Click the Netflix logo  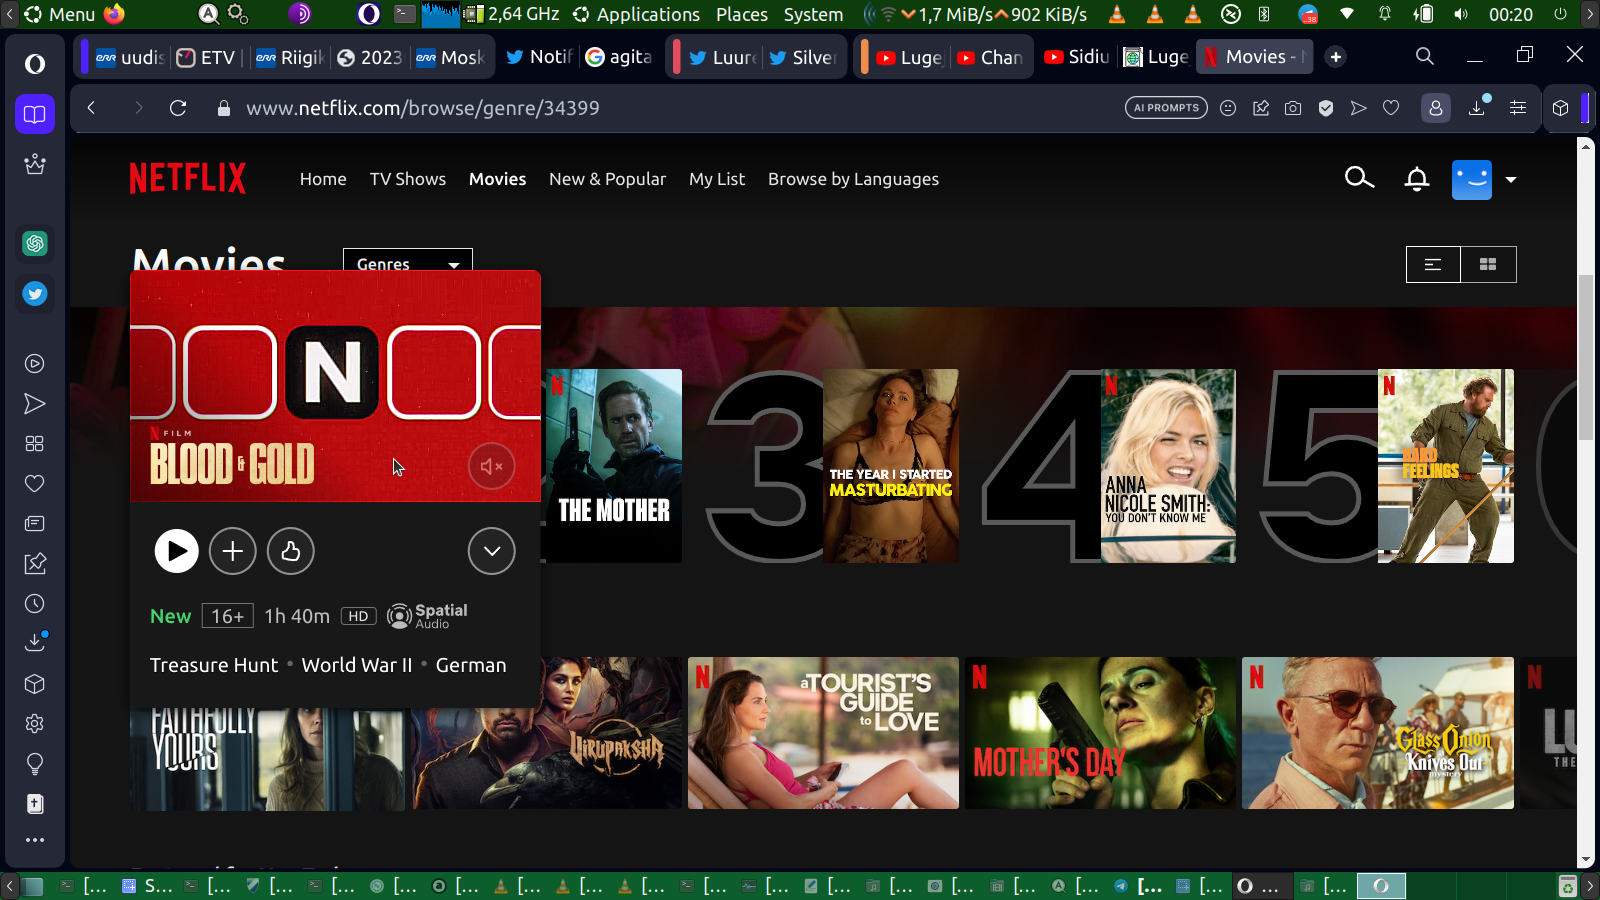click(x=188, y=179)
